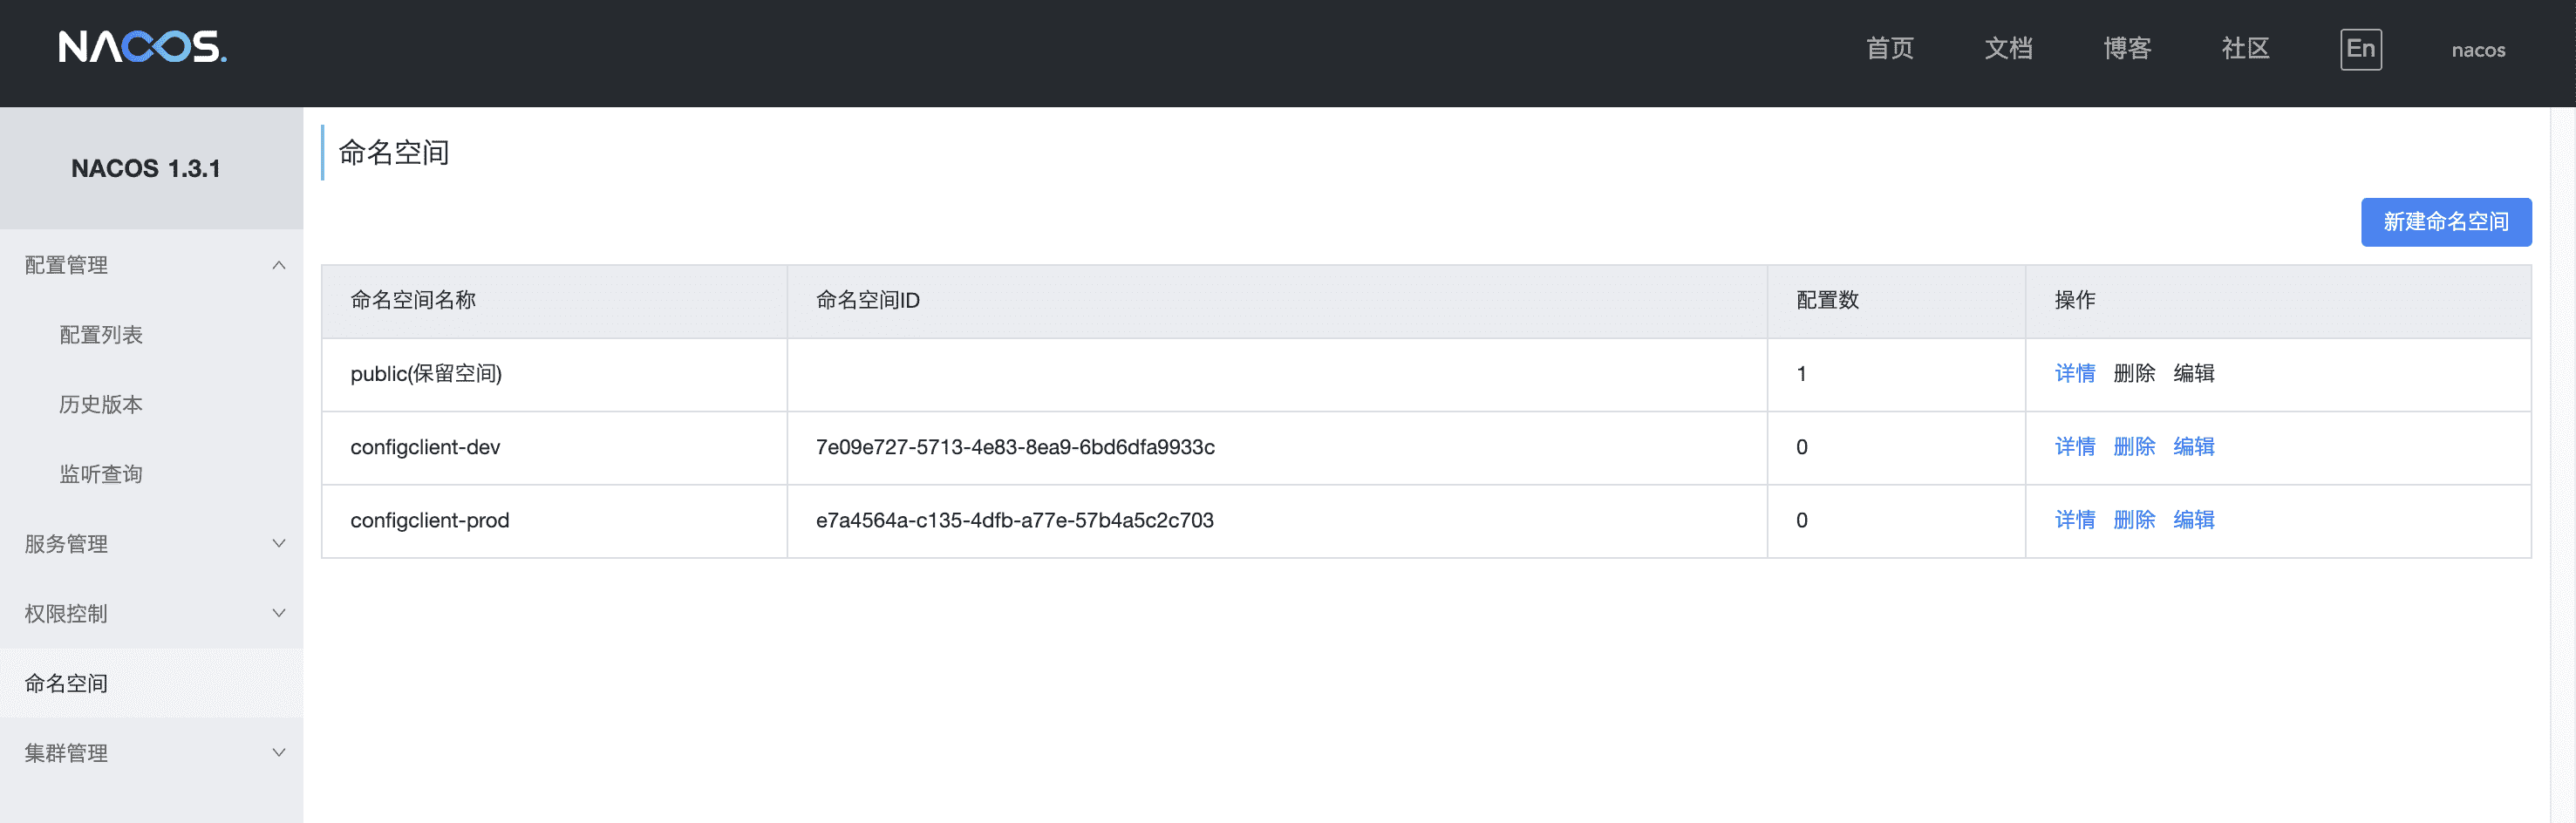Click the NACOS logo in header
Viewport: 2576px width, 823px height.
[x=142, y=47]
